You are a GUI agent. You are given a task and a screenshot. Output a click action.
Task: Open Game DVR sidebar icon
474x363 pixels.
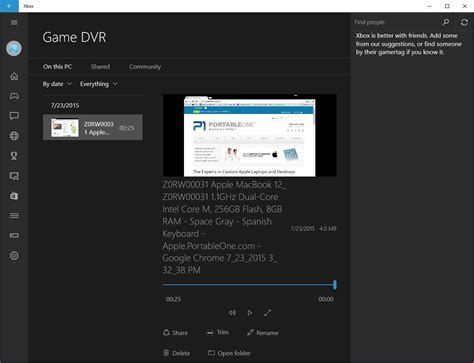pos(14,176)
